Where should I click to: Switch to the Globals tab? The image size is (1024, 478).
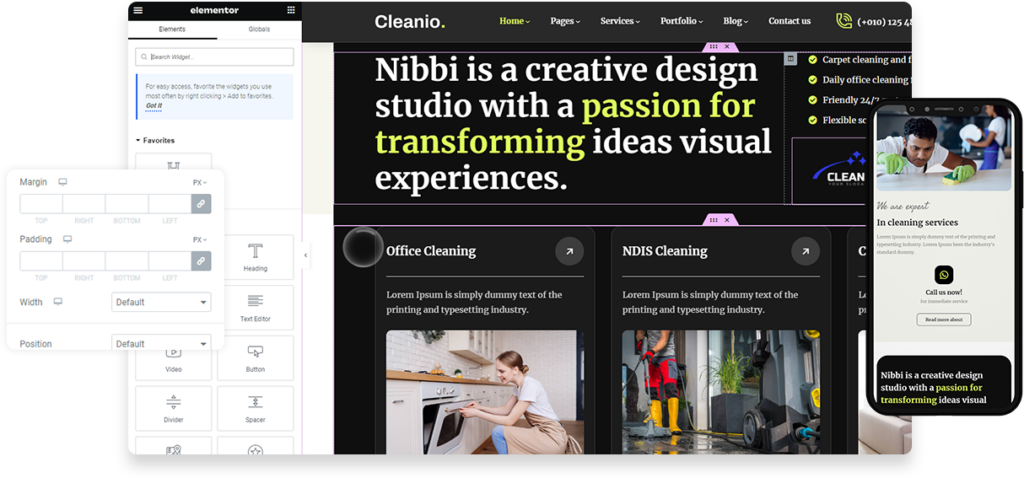coord(259,29)
